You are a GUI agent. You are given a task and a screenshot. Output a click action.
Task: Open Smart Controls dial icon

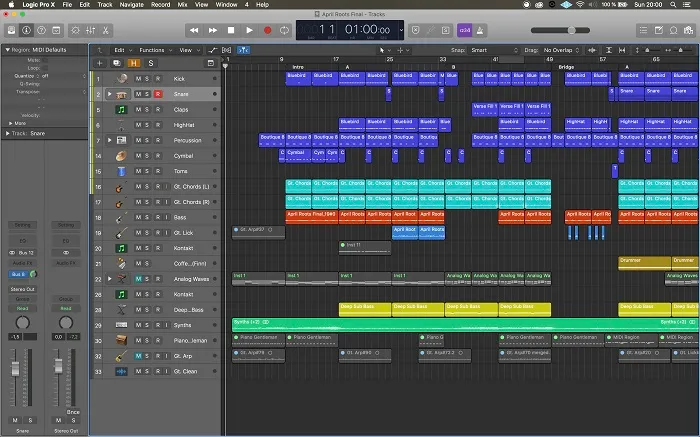coord(75,30)
